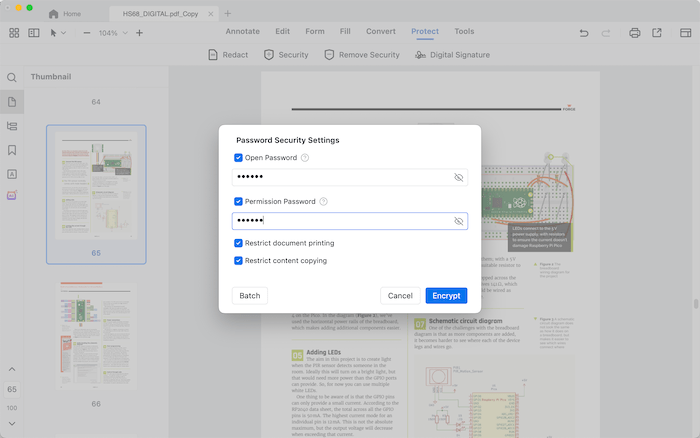Open the cursor tool dropdown arrow
Image resolution: width=700 pixels, height=438 pixels.
click(65, 34)
